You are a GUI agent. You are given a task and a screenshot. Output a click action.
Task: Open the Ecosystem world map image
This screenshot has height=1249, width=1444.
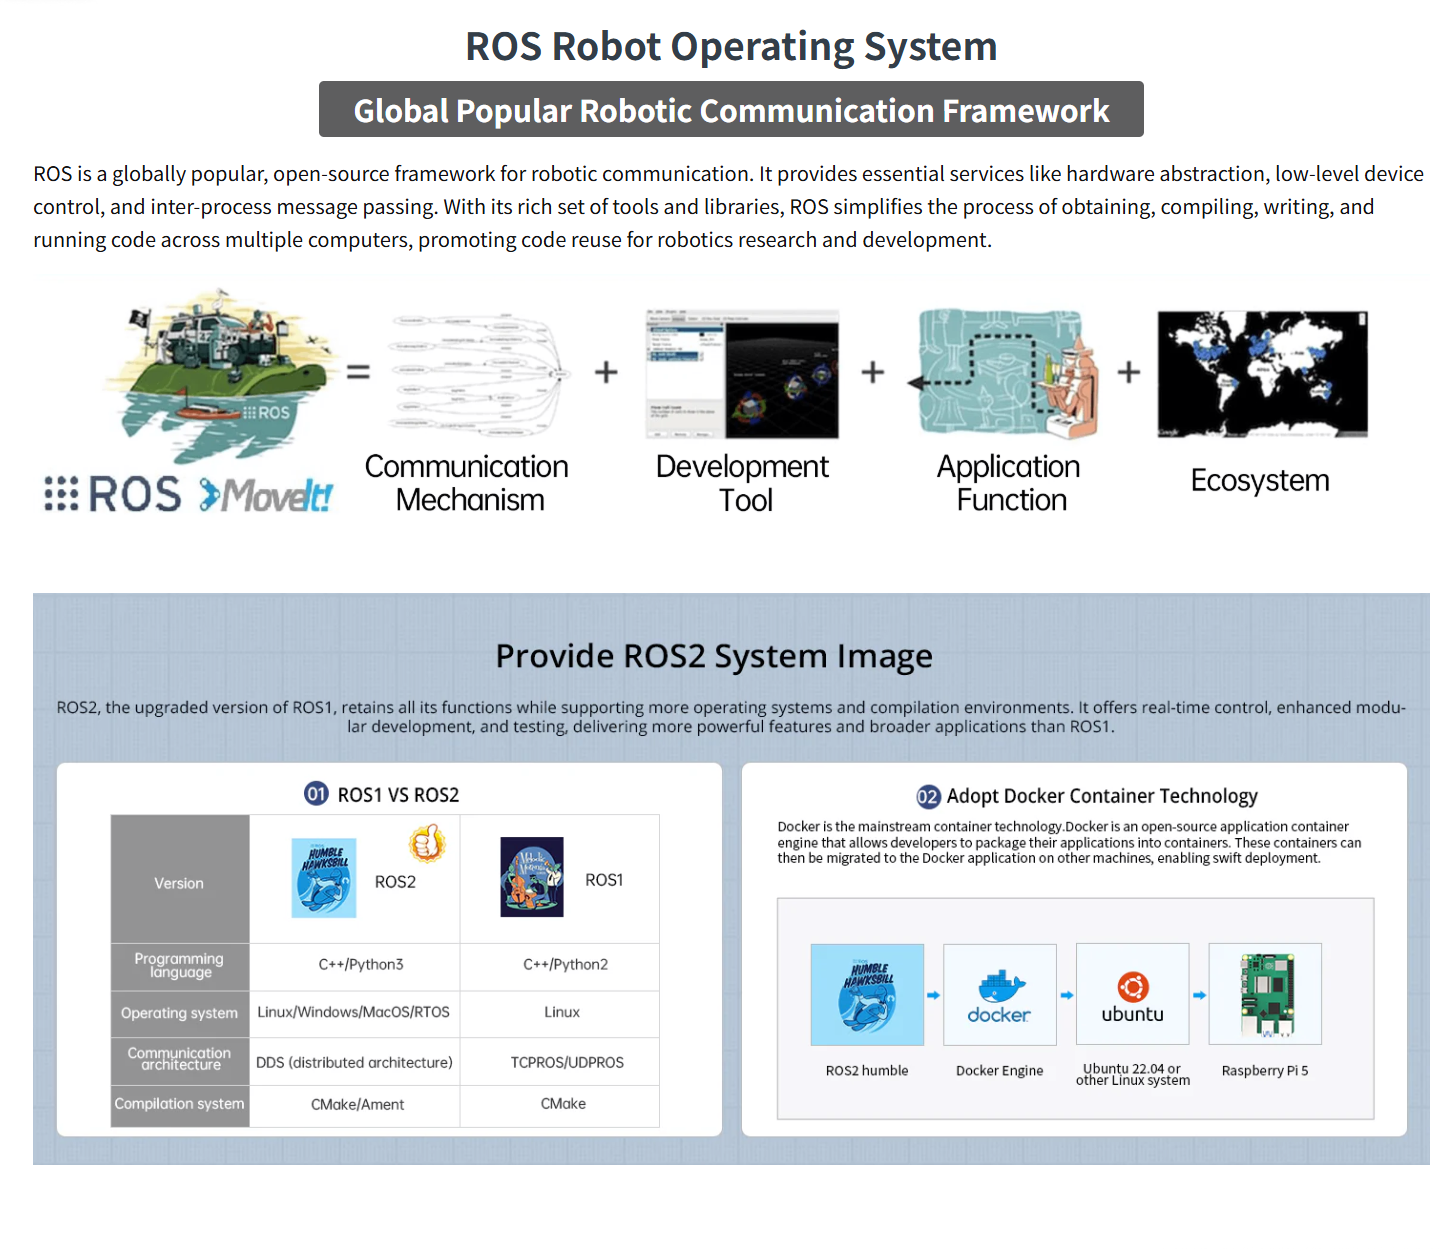(1262, 374)
